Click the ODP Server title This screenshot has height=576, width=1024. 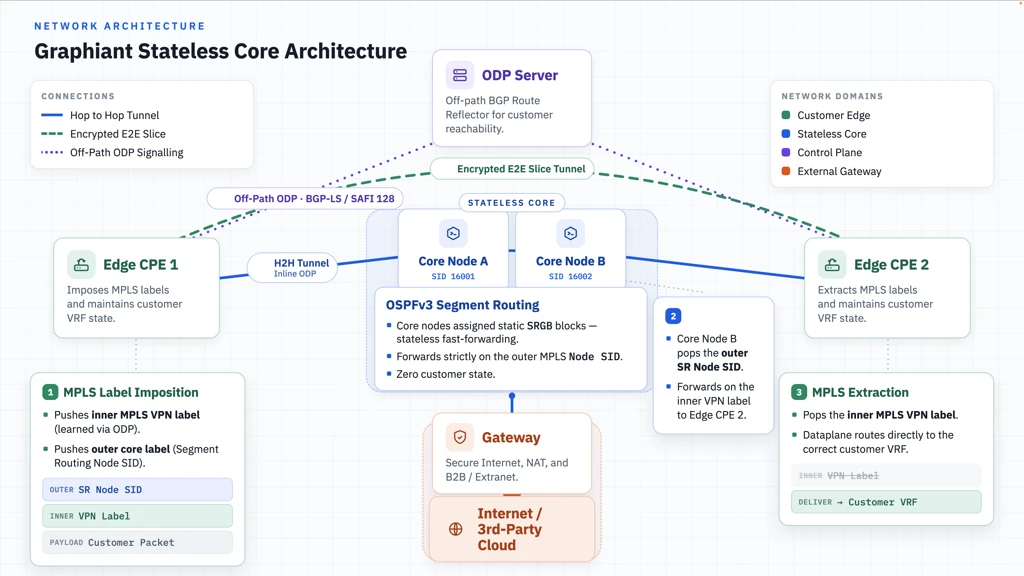tap(520, 75)
